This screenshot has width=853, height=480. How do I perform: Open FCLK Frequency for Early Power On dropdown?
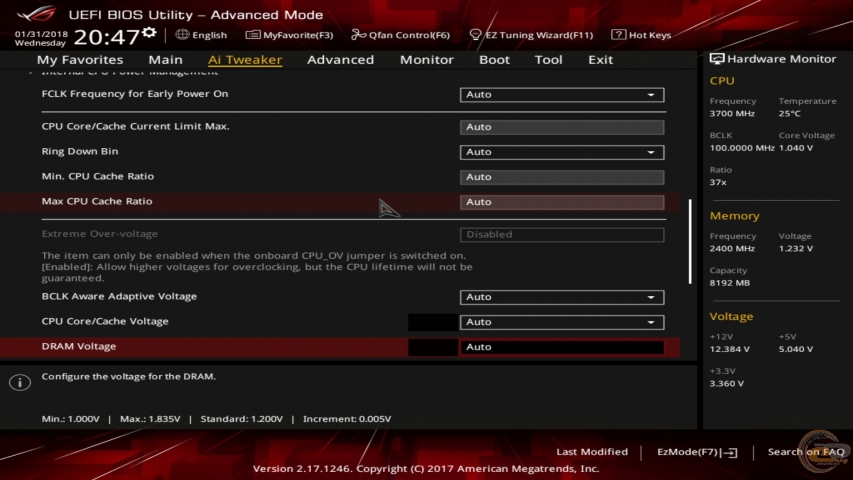pyautogui.click(x=562, y=95)
